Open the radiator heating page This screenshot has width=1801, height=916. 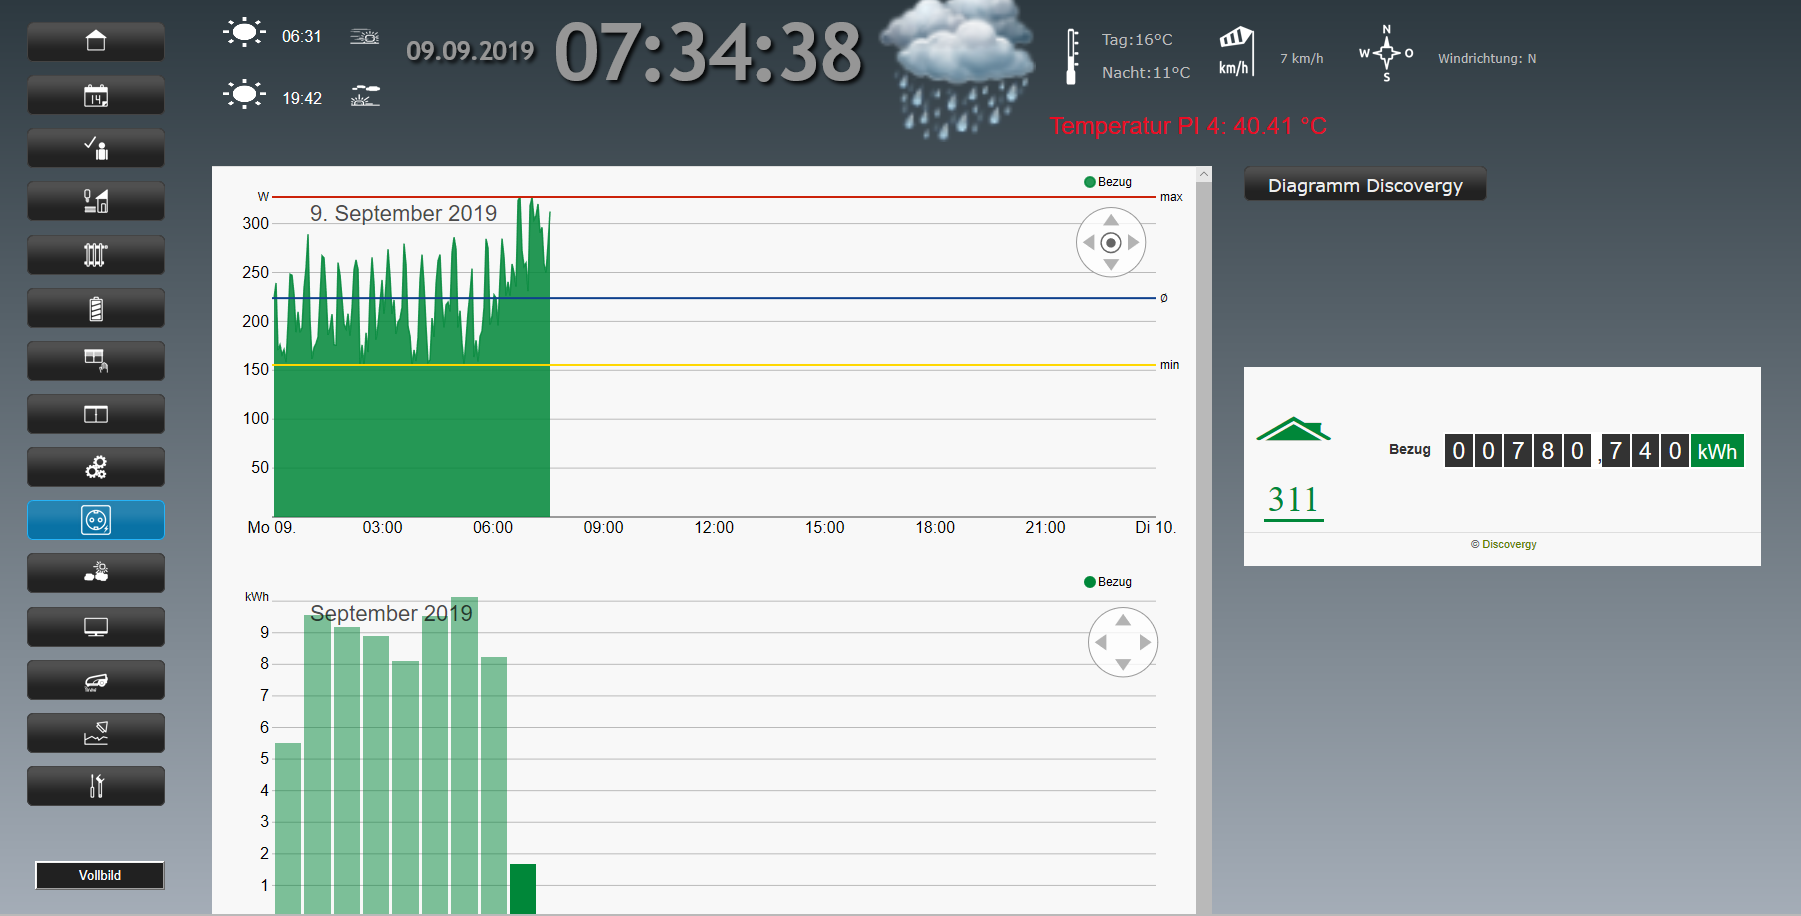click(96, 255)
